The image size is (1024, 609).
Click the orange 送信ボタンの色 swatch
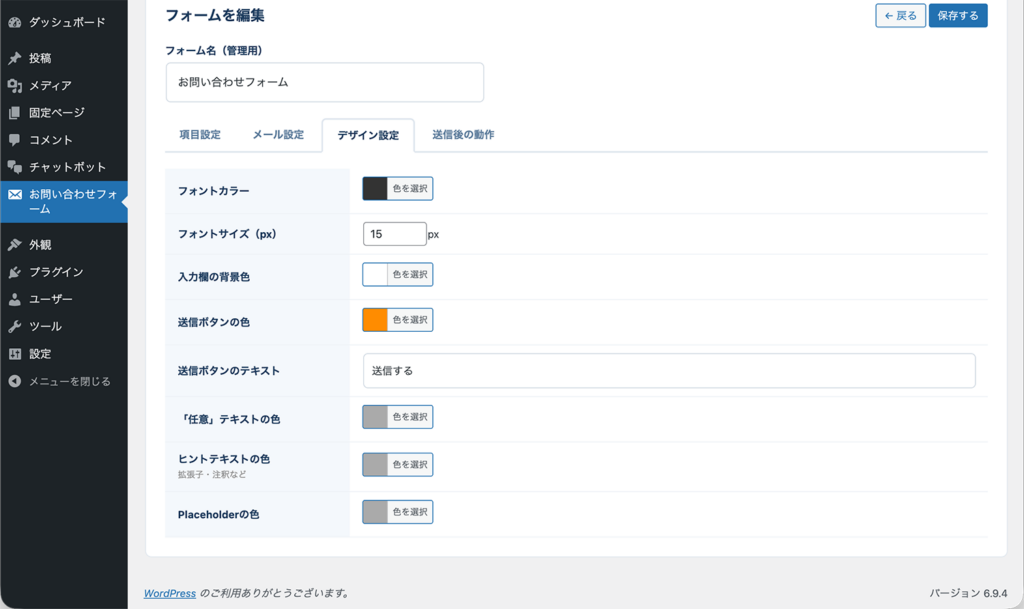tap(375, 320)
